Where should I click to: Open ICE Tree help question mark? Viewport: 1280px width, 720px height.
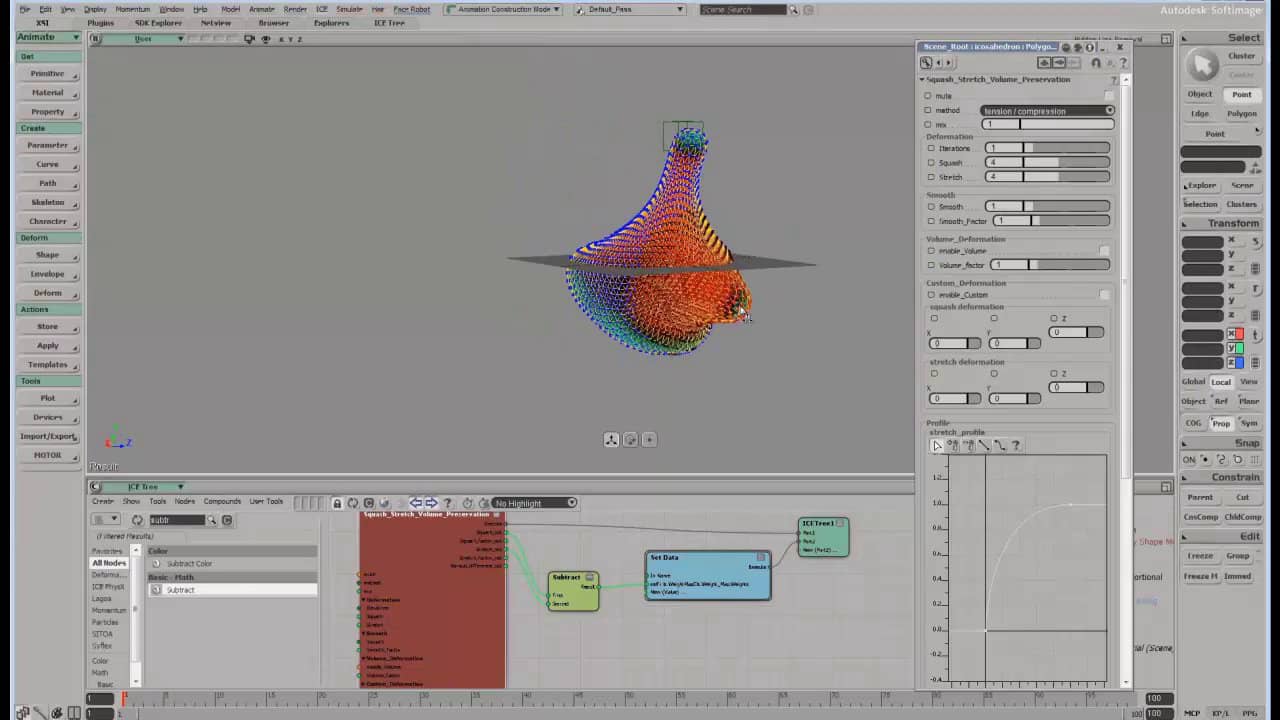[x=447, y=503]
